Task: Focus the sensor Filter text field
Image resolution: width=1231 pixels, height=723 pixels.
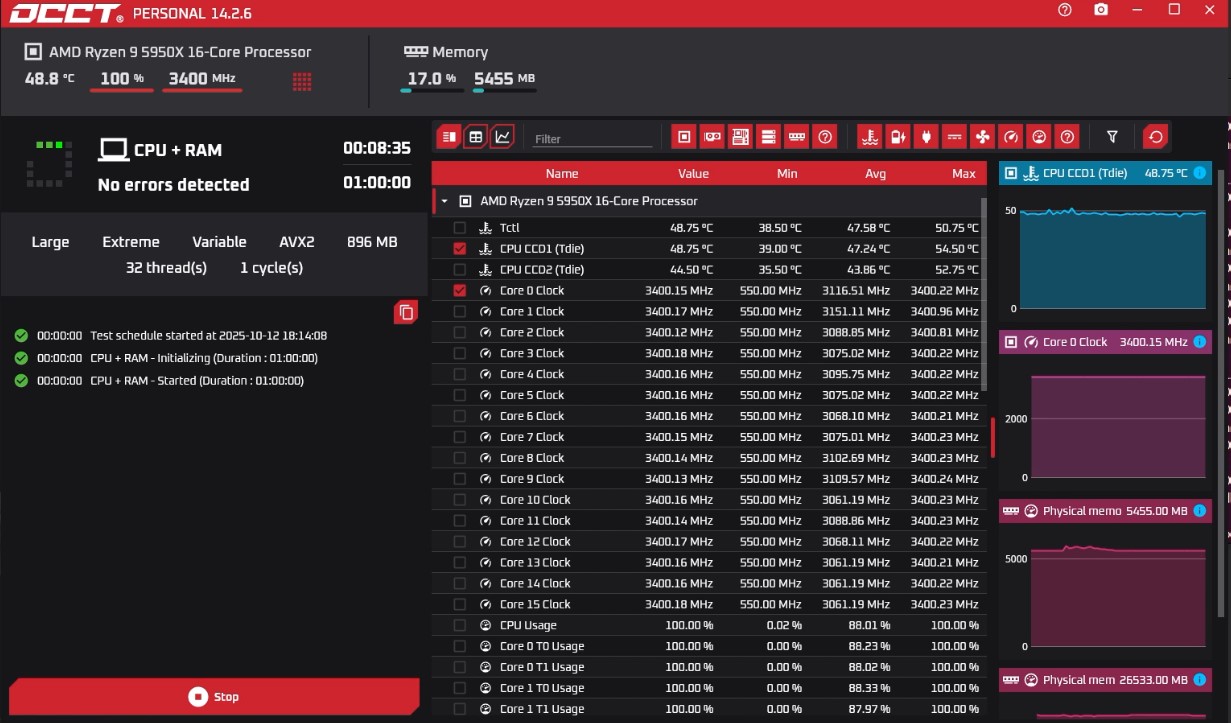Action: (592, 139)
